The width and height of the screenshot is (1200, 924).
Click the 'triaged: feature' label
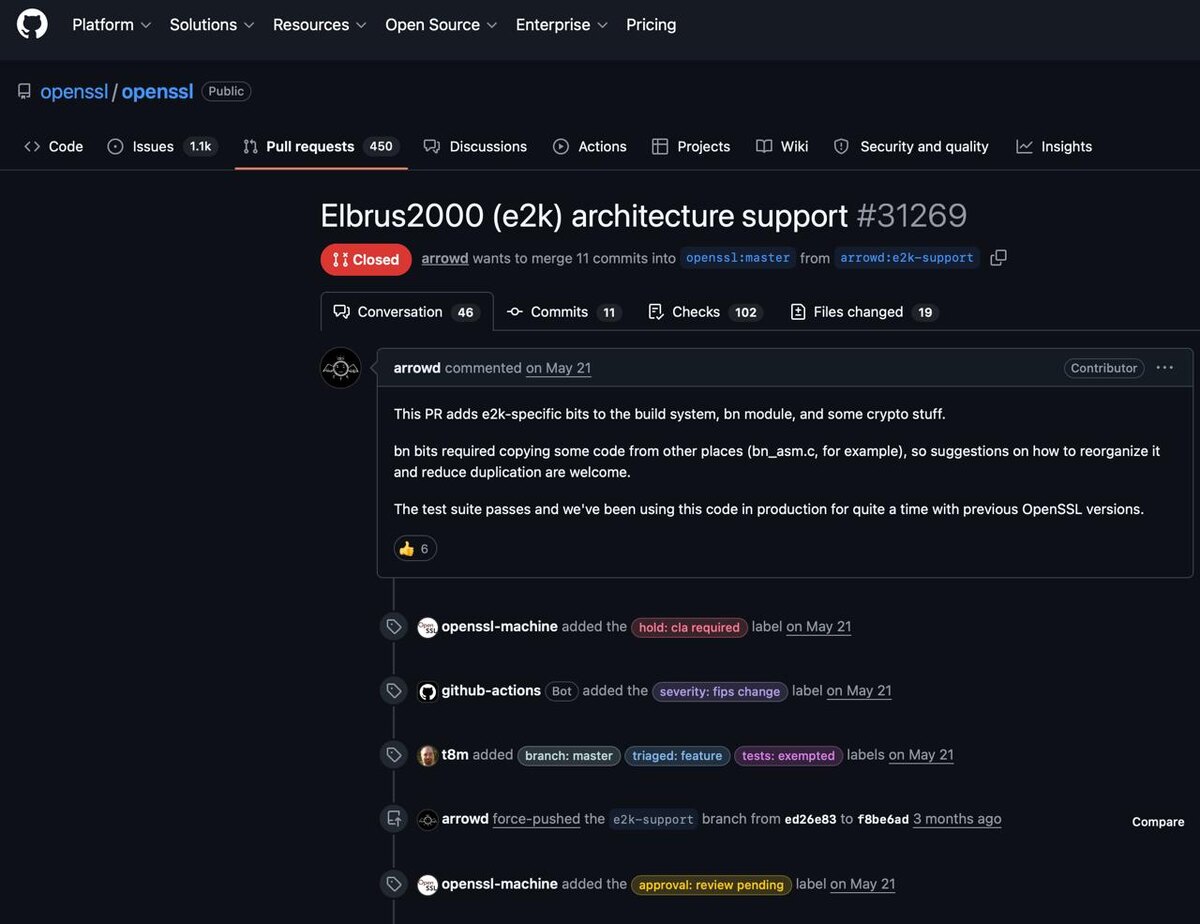[677, 755]
